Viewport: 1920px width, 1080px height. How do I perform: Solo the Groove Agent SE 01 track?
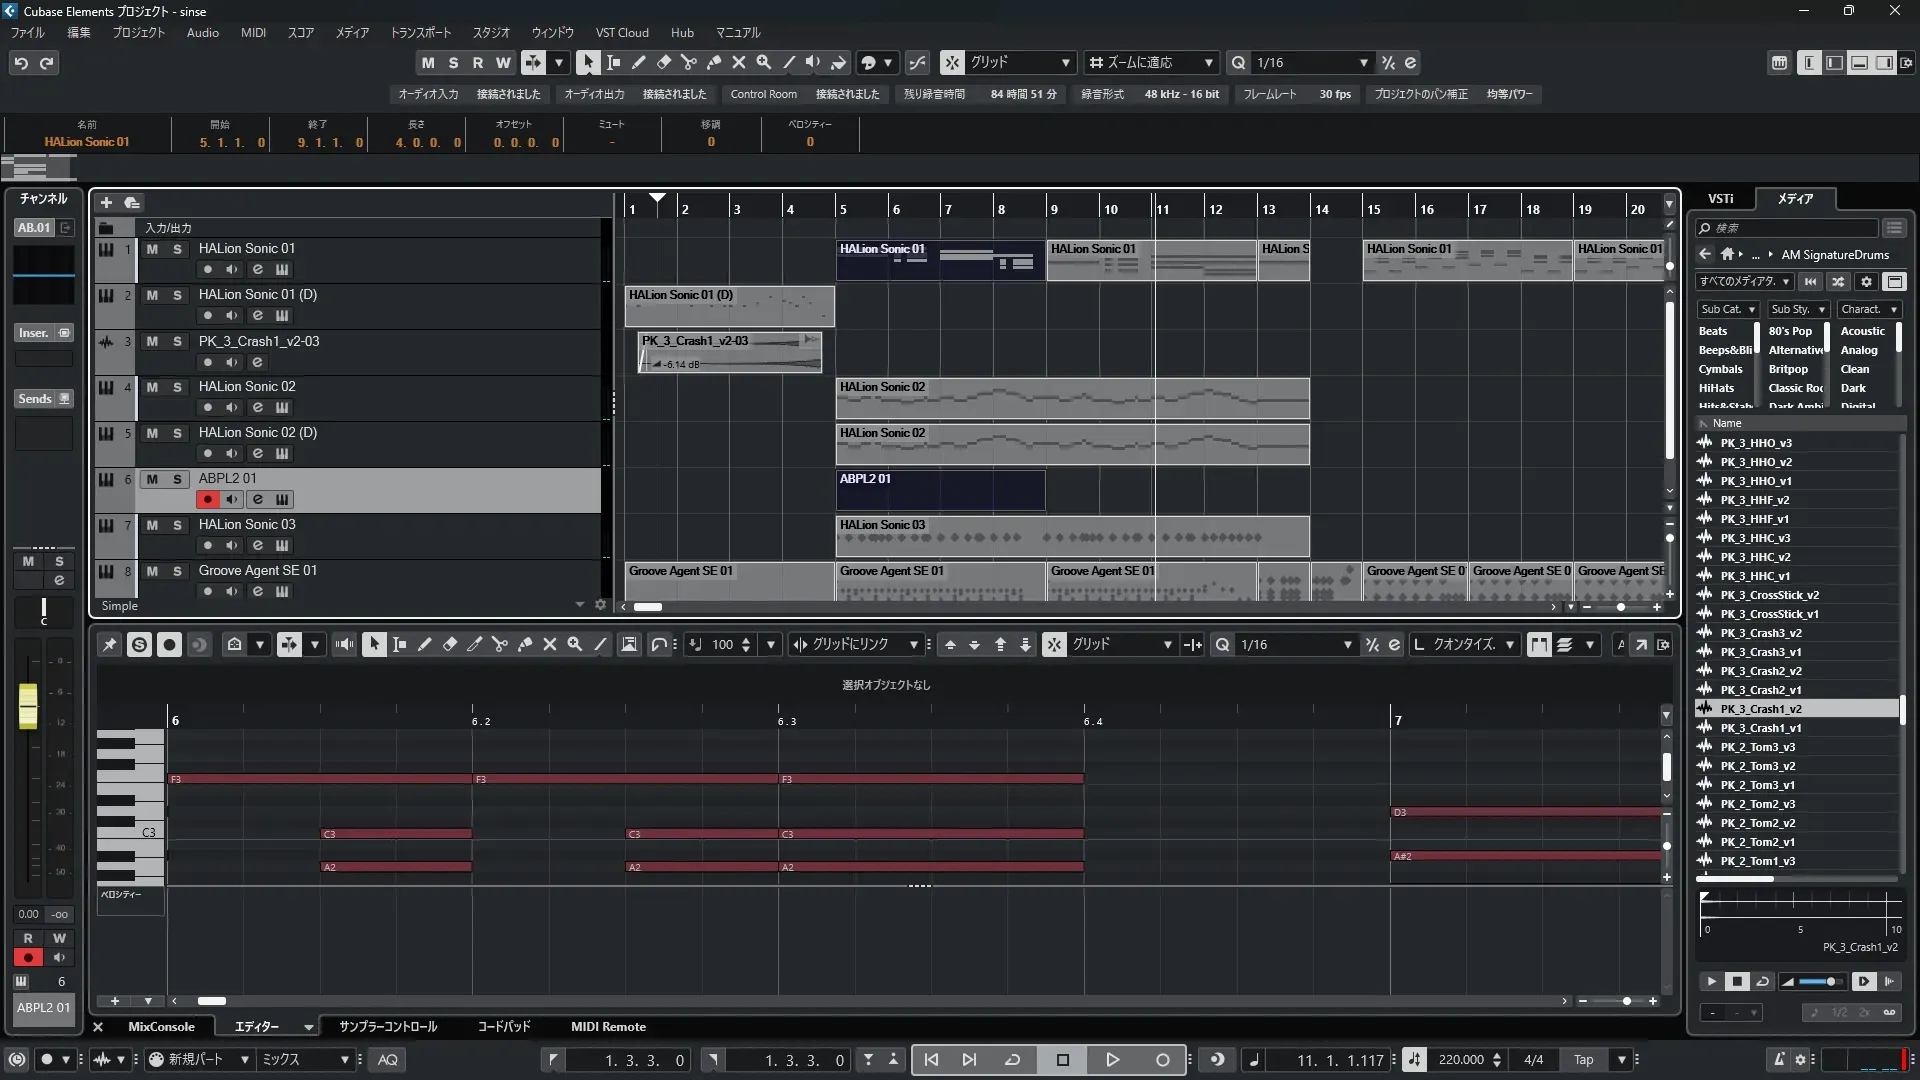pos(177,571)
